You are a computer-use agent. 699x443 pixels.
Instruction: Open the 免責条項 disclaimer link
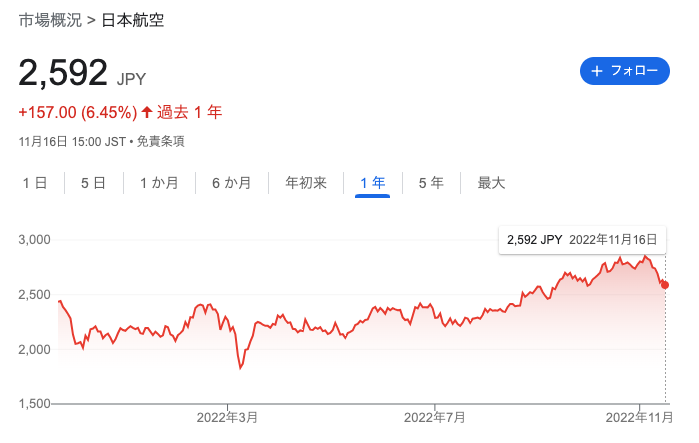tap(160, 142)
